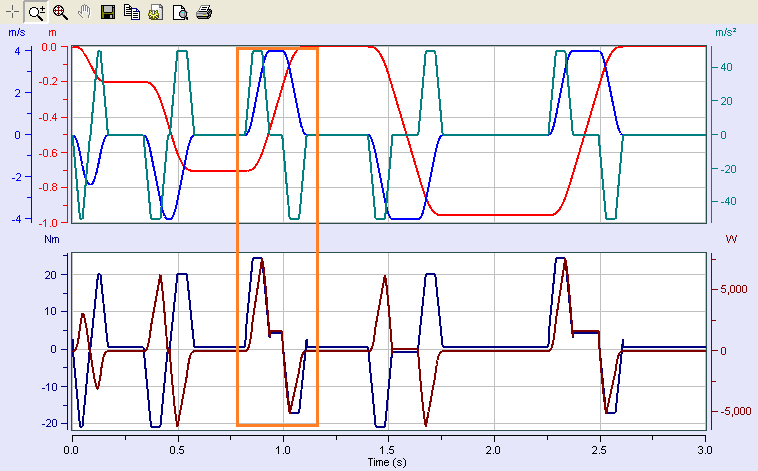Screen dimensions: 758x471
Task: Print the chart using the printer icon
Action: tap(204, 12)
